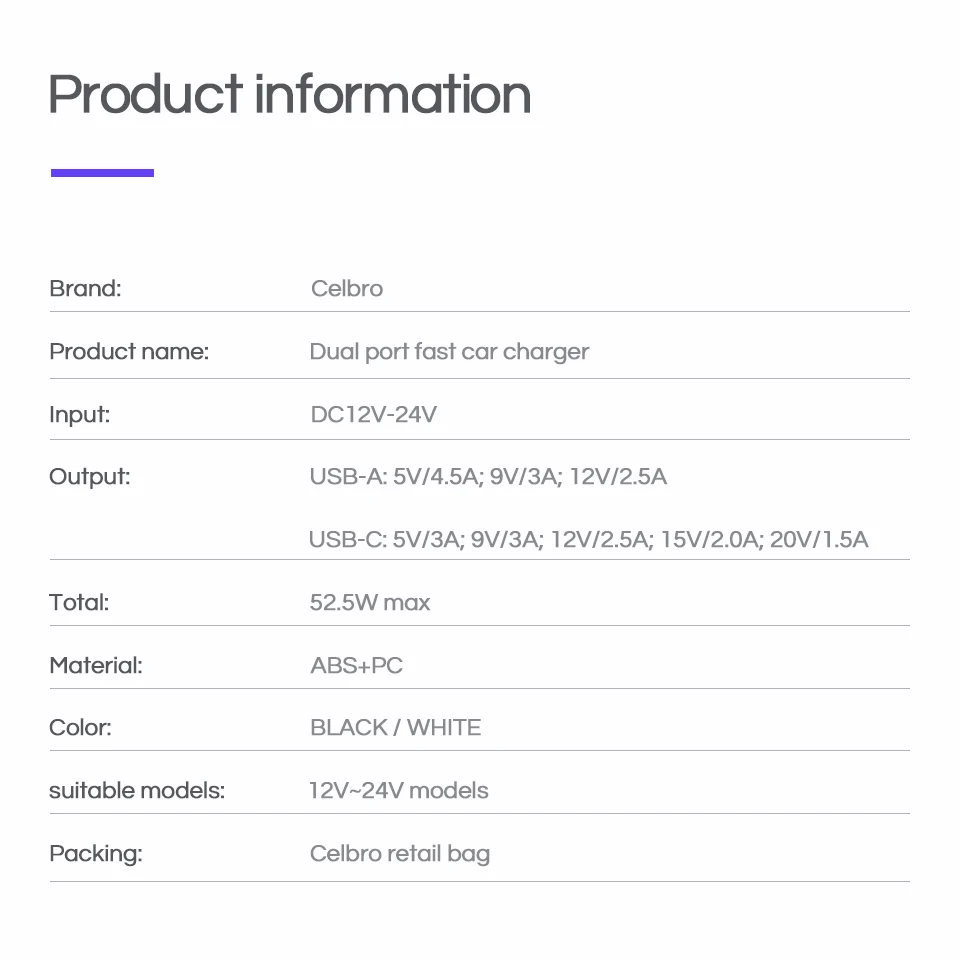960x960 pixels.
Task: Select the Color label
Action: (x=80, y=728)
